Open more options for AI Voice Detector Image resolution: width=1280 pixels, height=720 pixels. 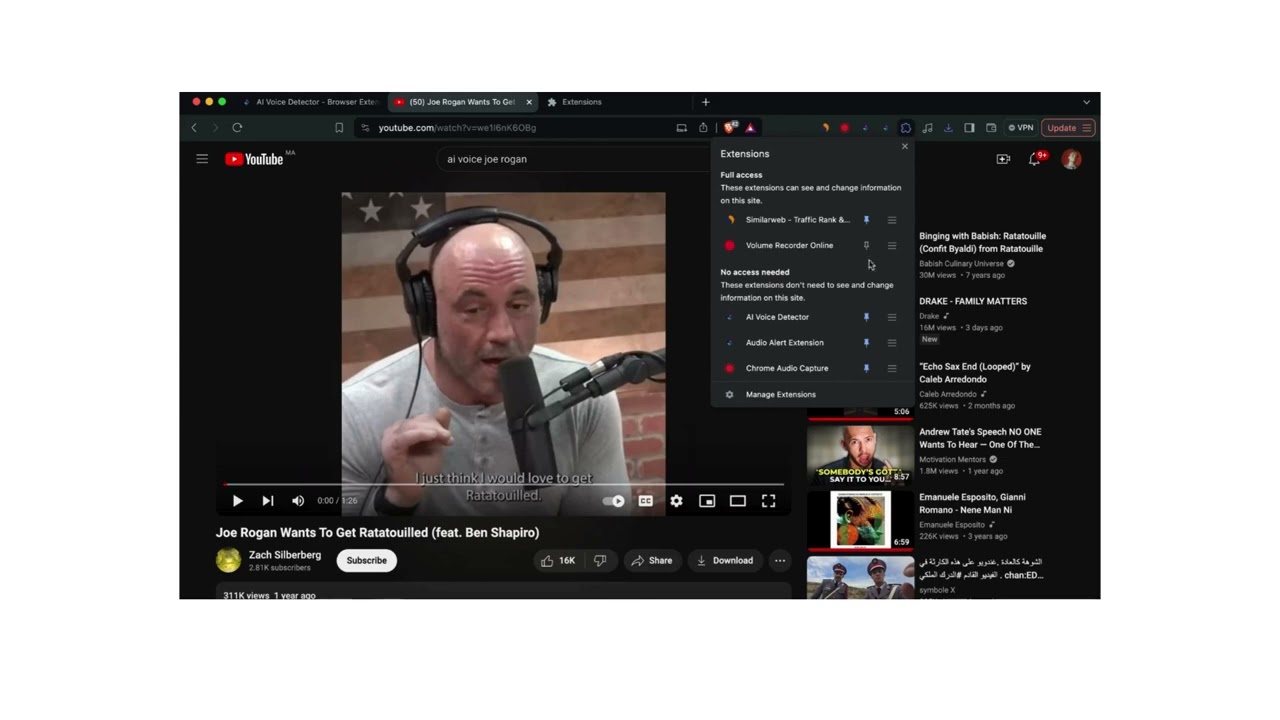click(x=892, y=317)
